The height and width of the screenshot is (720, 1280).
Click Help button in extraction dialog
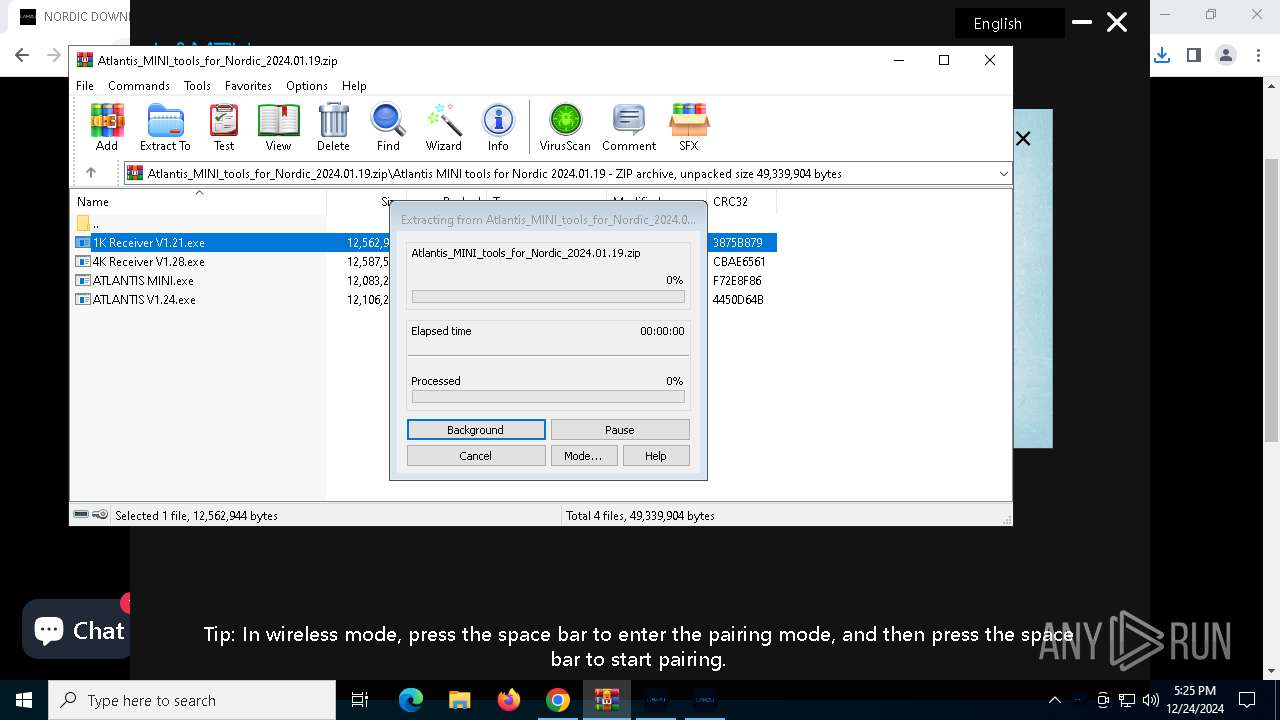click(656, 456)
